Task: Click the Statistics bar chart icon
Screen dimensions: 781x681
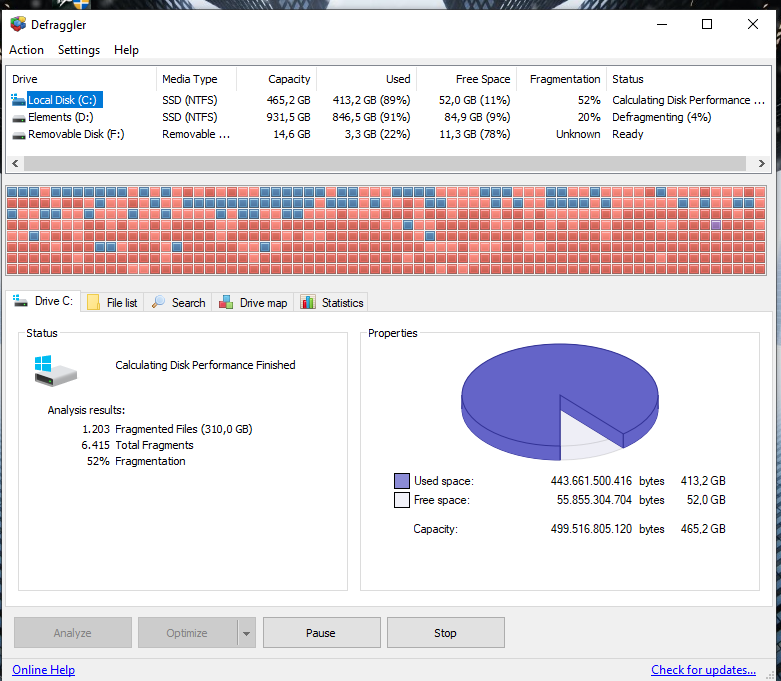Action: (x=308, y=302)
